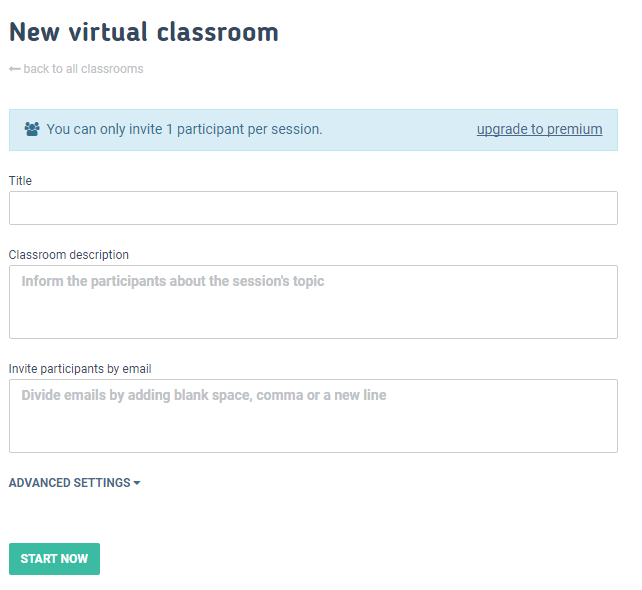642x590 pixels.
Task: Select the Invite participants email box
Action: click(x=313, y=416)
